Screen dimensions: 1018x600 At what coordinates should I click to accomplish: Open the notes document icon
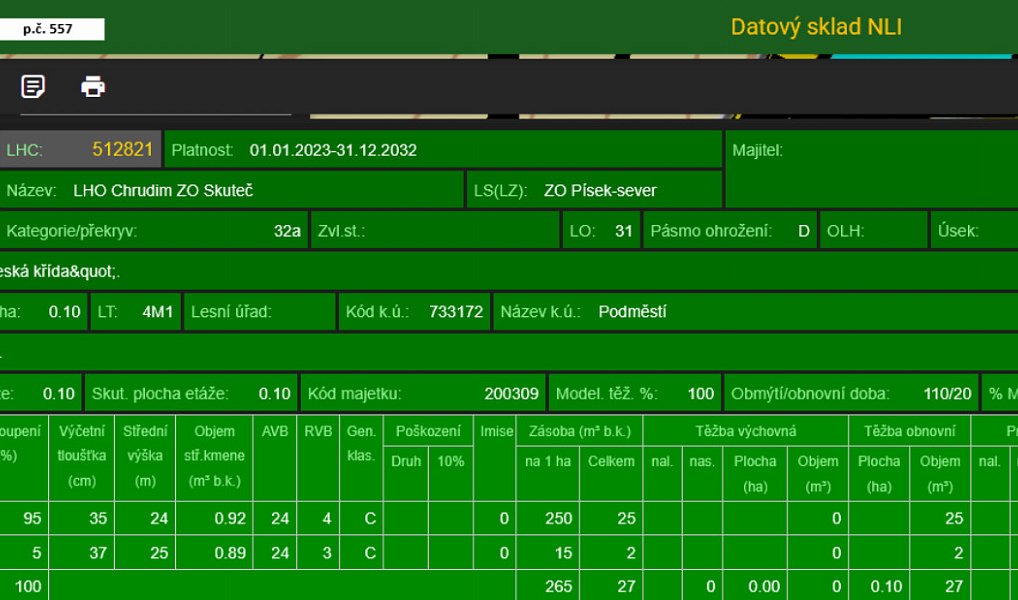point(33,86)
